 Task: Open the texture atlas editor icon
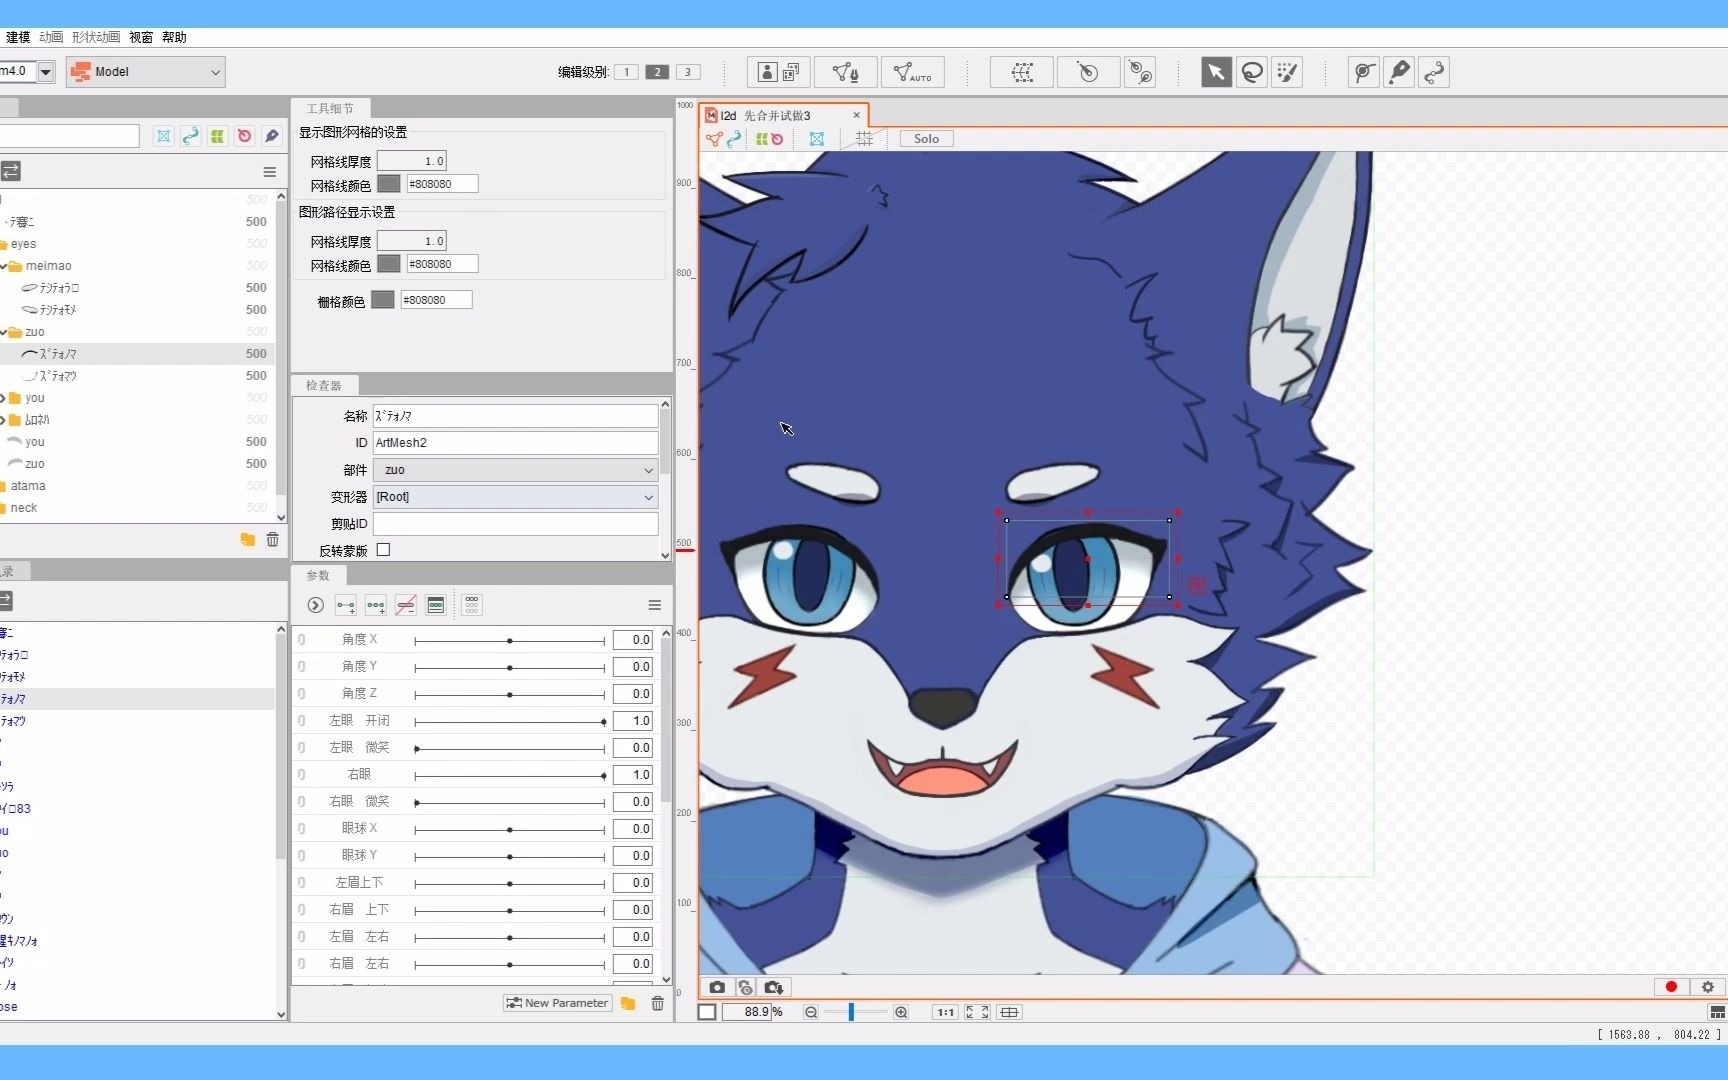click(778, 72)
